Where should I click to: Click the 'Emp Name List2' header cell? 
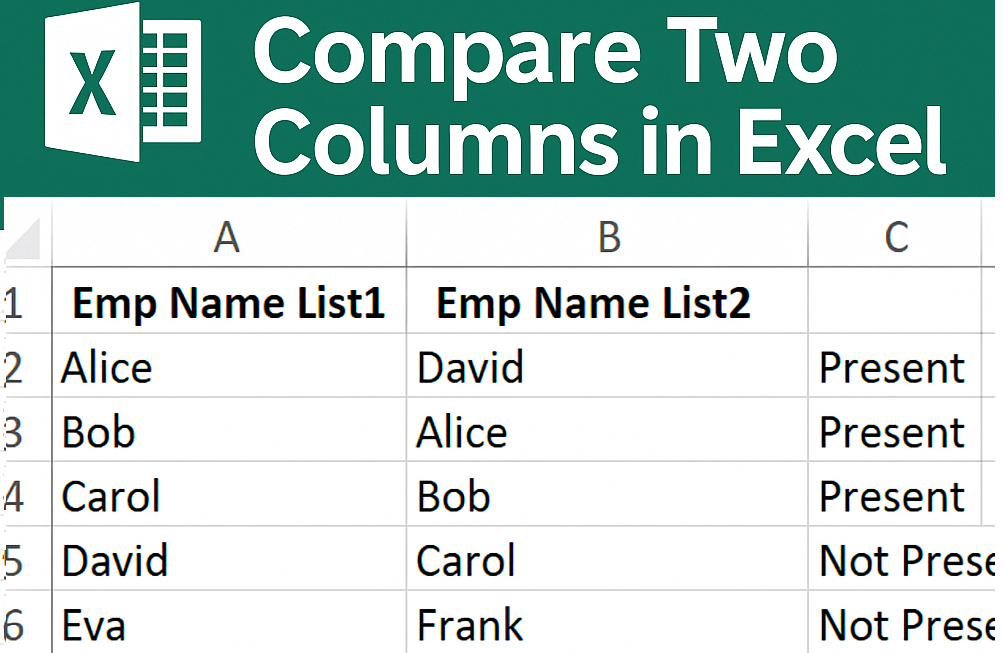594,304
